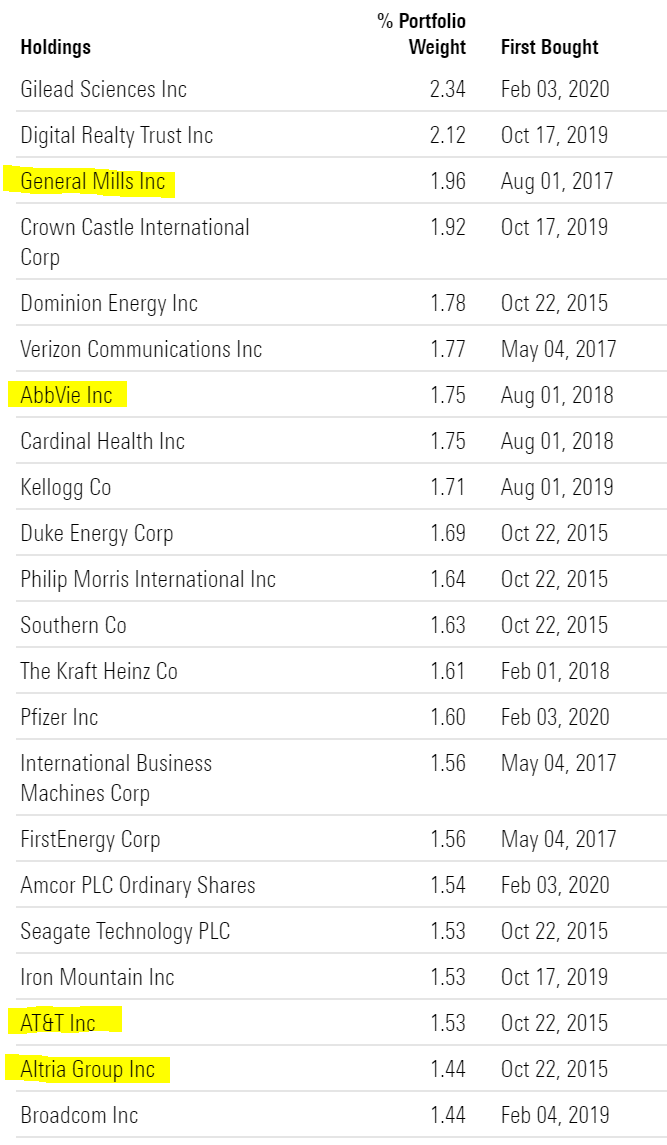Open the Pfizer Inc holding
Image resolution: width=667 pixels, height=1145 pixels.
(59, 717)
